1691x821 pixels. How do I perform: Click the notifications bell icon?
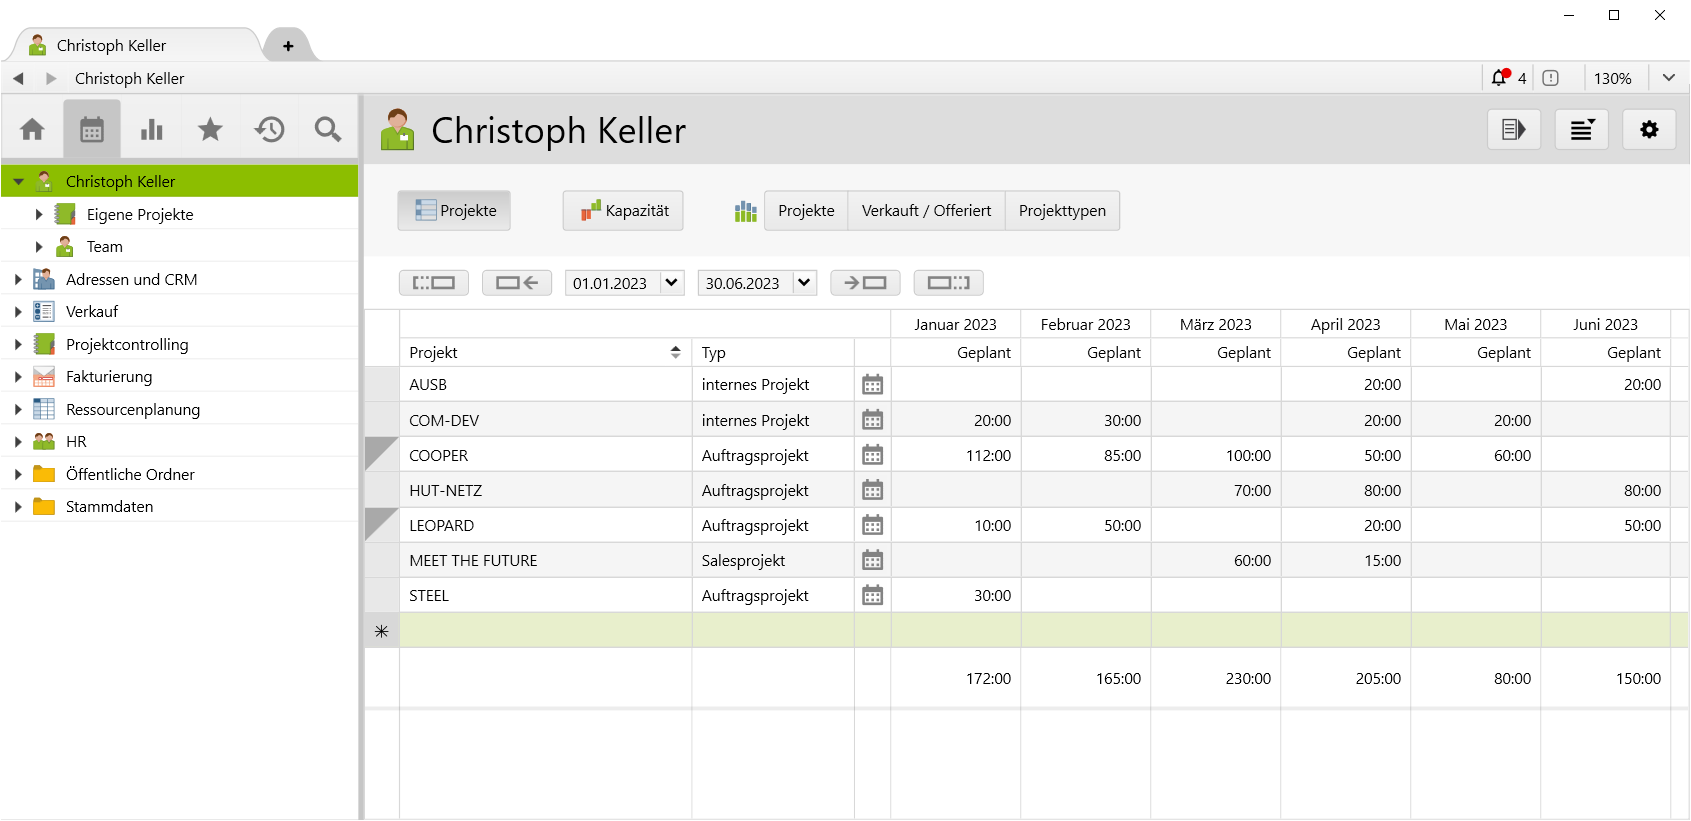click(1499, 78)
